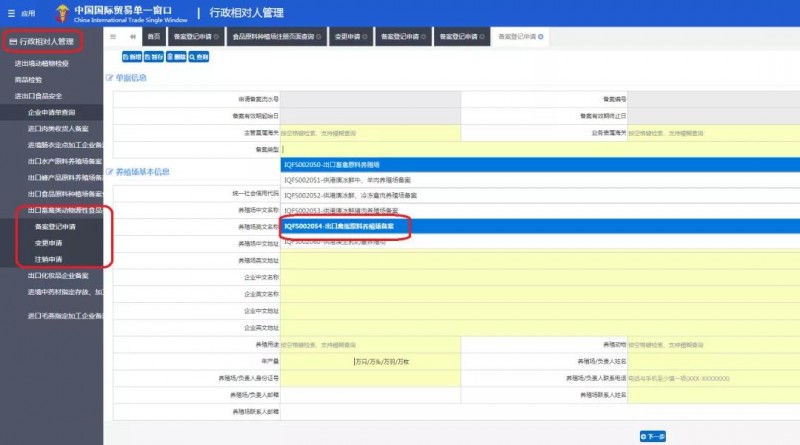The image size is (800, 445).
Task: Open the hamburger 应用 menu icon
Action: [12, 13]
